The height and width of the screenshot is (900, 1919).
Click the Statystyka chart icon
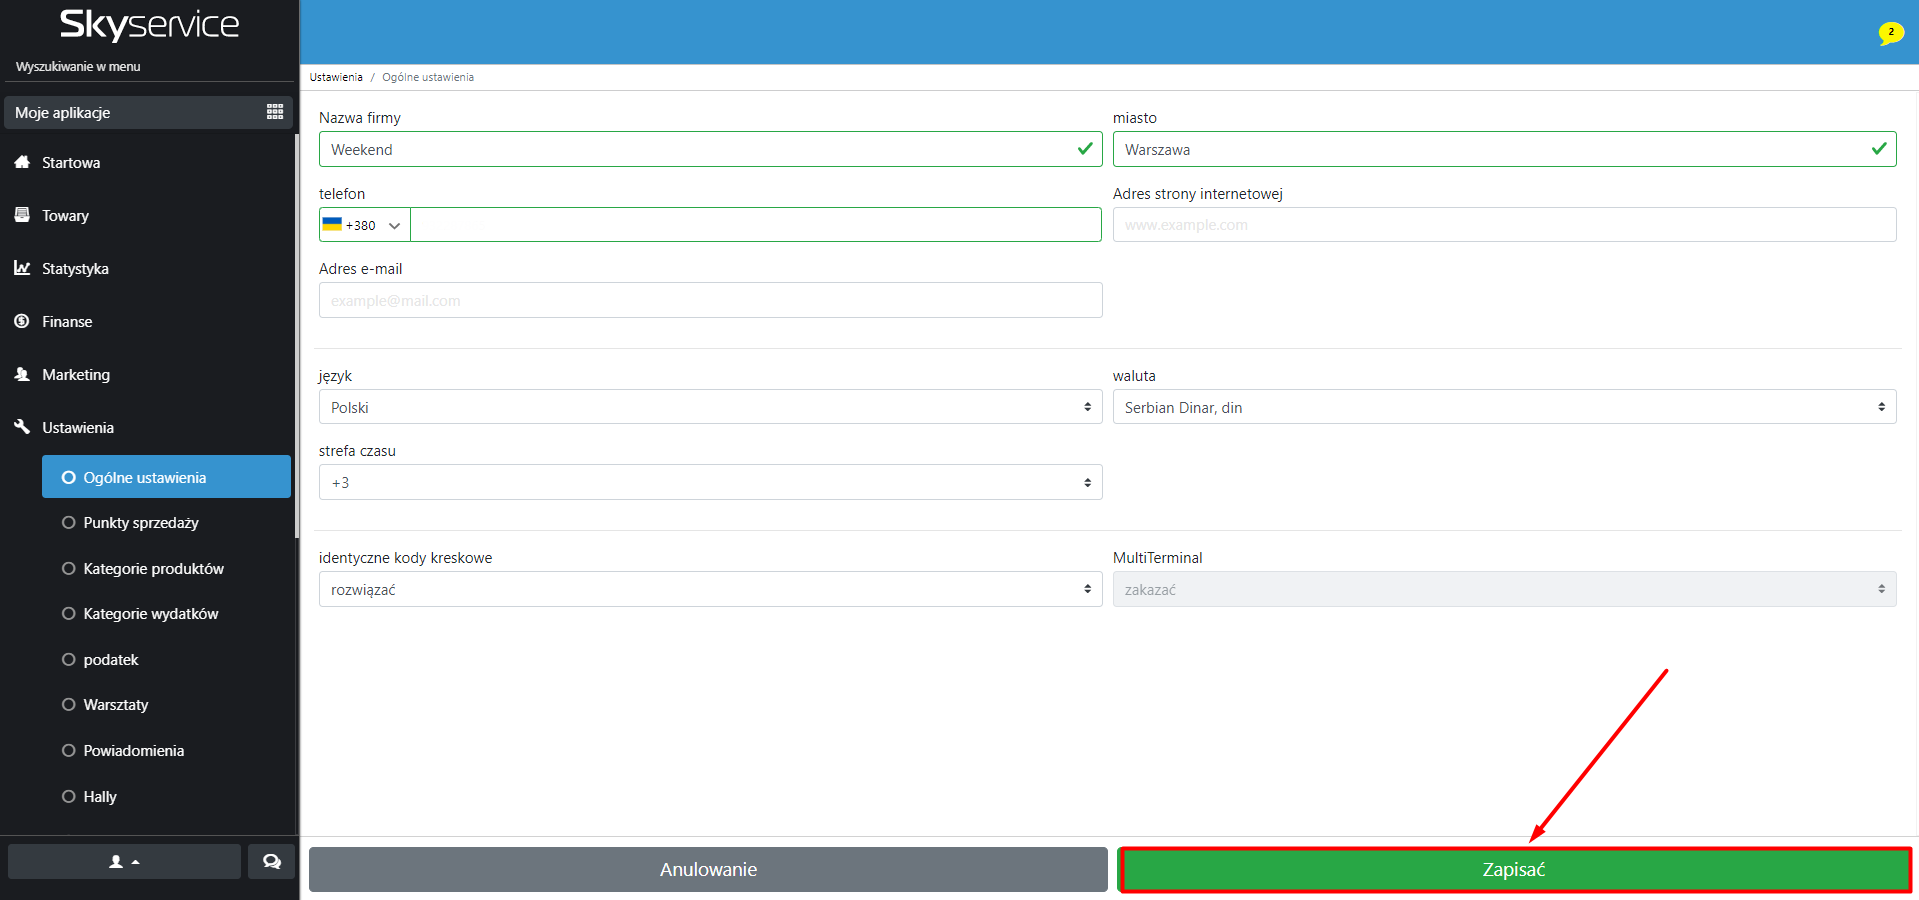tap(22, 268)
